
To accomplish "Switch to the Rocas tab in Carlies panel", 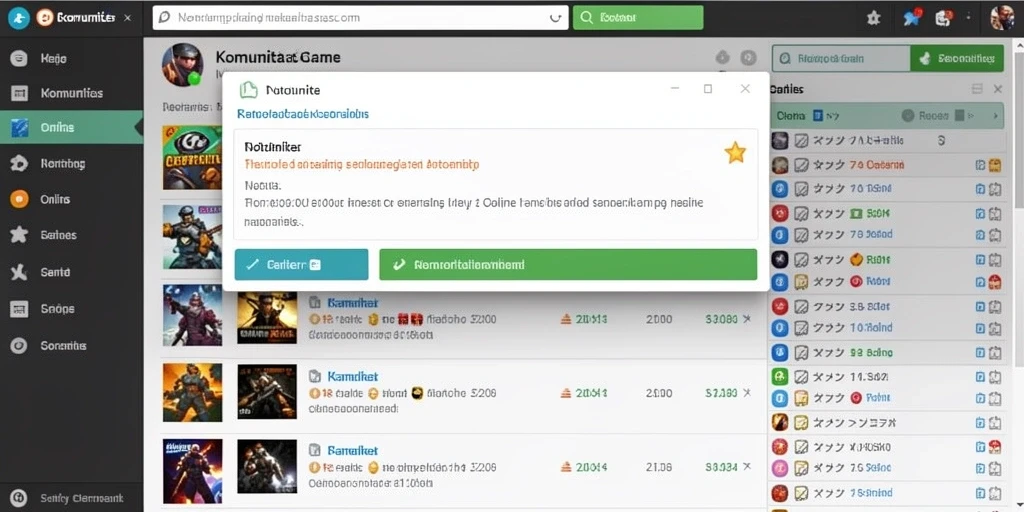I will (x=933, y=116).
